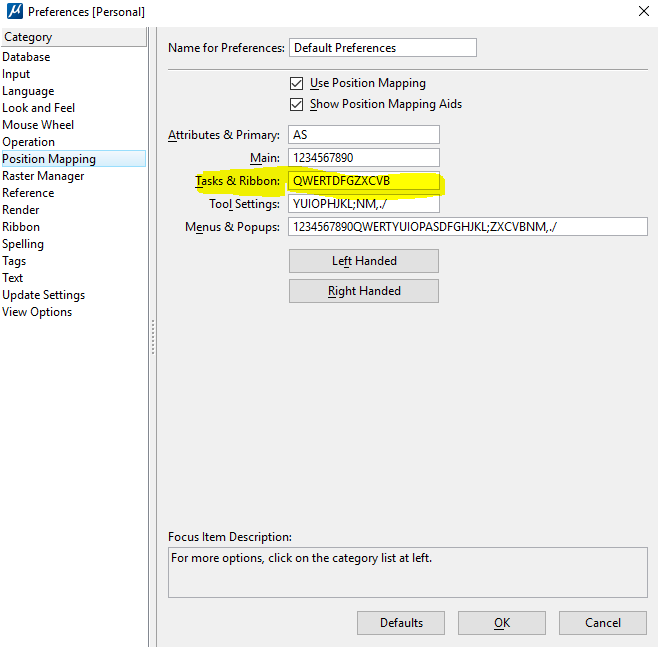
Task: Select Text category
Action: point(13,278)
